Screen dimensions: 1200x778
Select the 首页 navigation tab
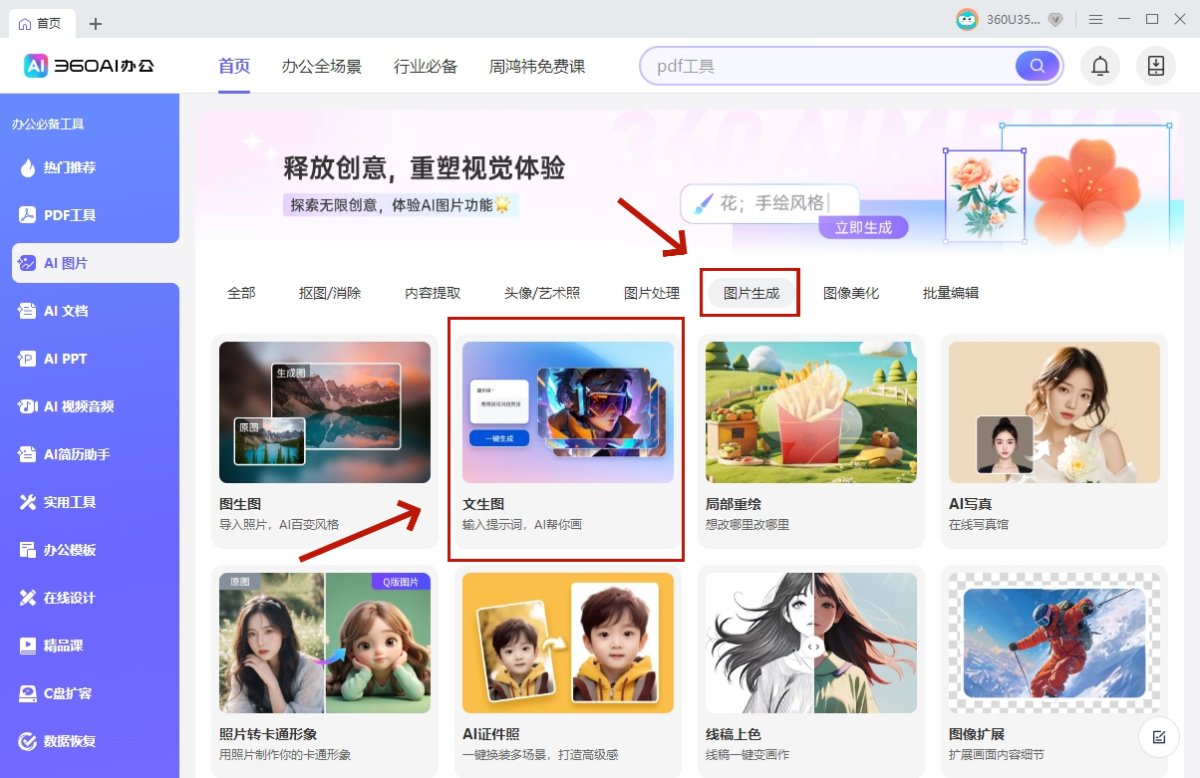tap(234, 67)
